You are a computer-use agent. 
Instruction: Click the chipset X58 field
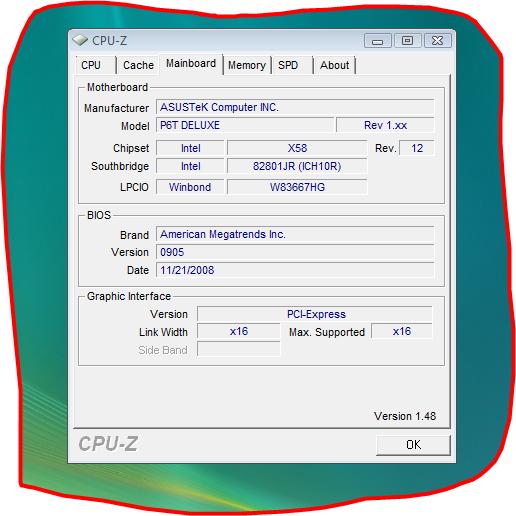tap(297, 148)
